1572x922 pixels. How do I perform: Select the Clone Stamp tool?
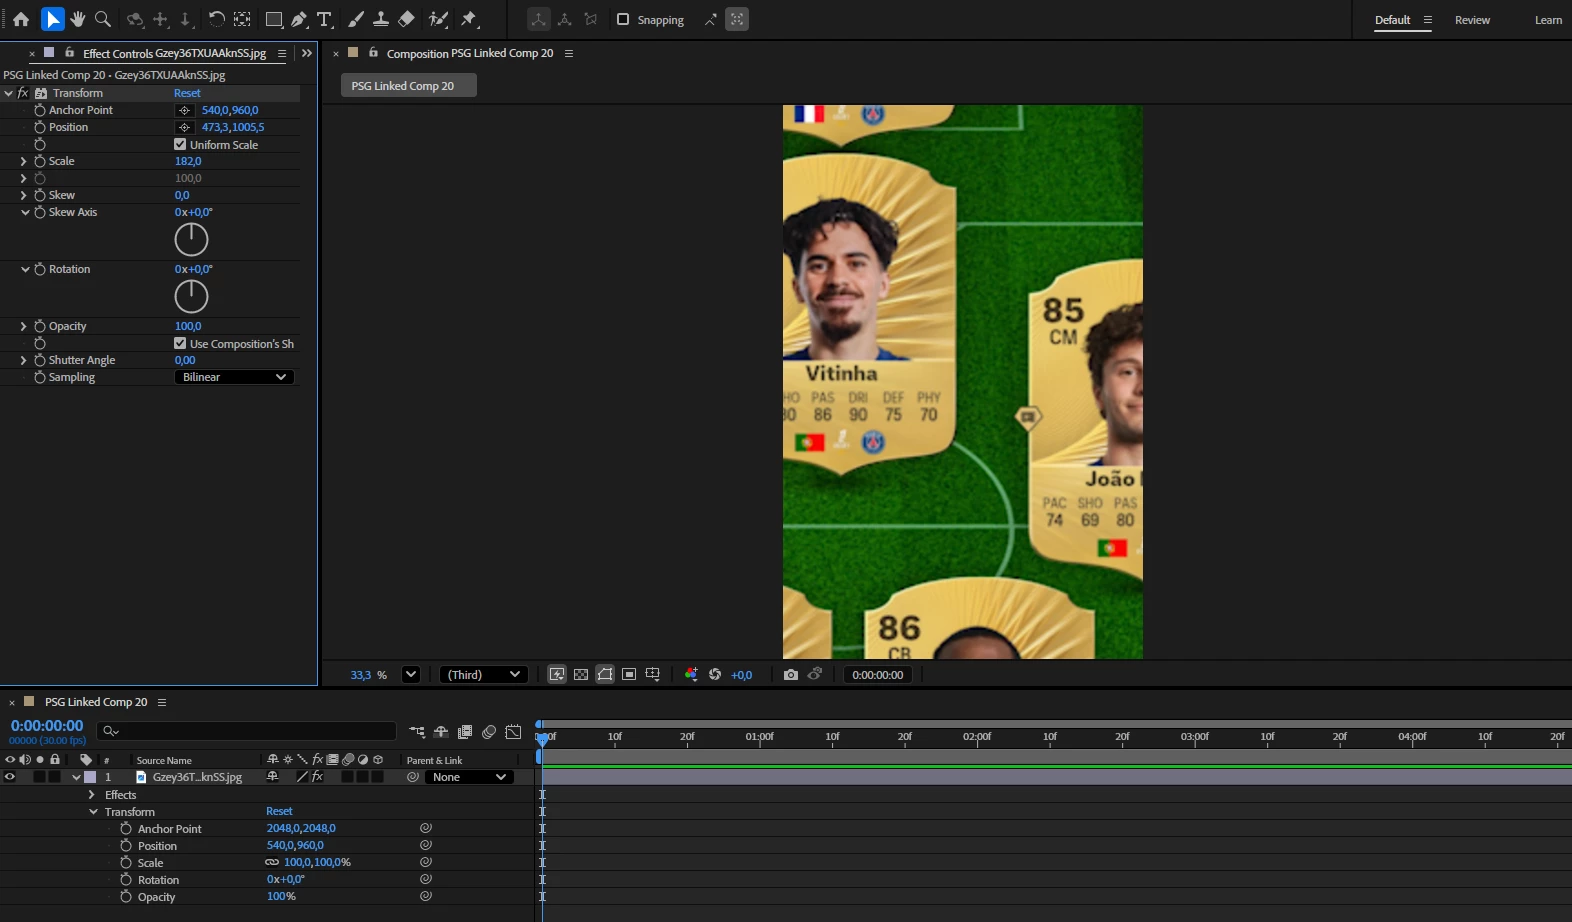[x=380, y=19]
